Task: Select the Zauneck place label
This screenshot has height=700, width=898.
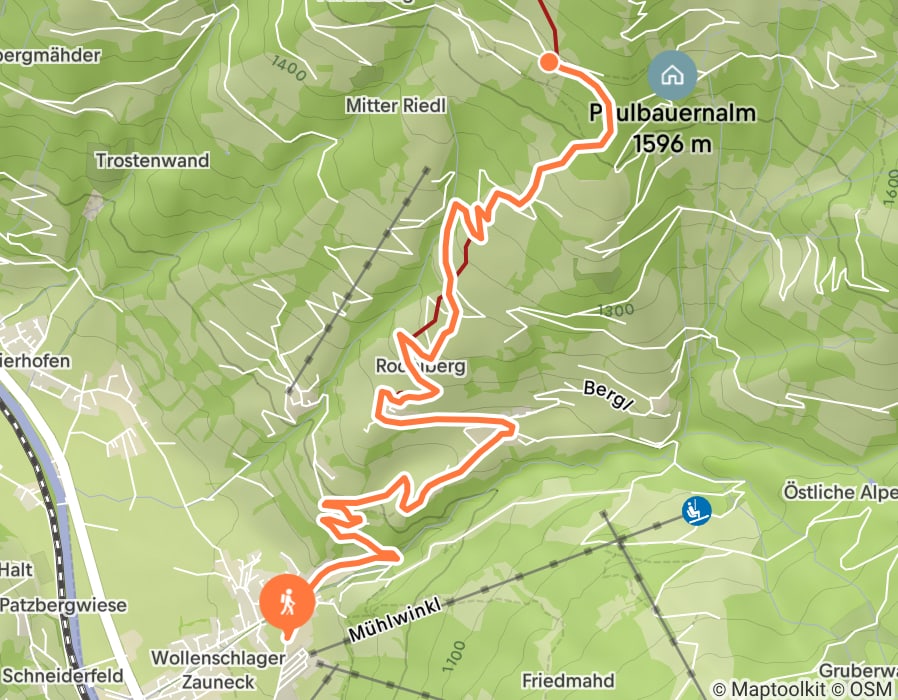Action: tap(218, 682)
